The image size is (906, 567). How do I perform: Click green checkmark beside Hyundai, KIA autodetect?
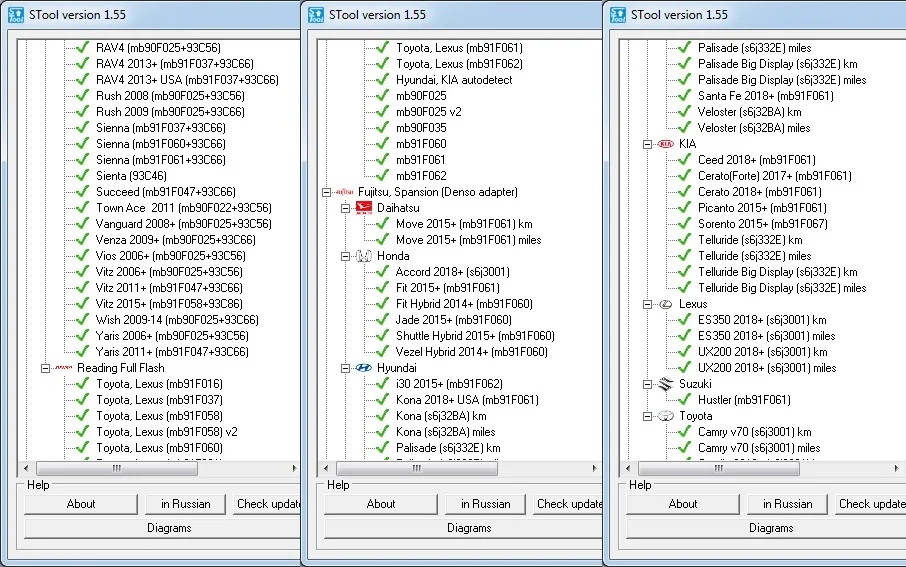tap(383, 79)
